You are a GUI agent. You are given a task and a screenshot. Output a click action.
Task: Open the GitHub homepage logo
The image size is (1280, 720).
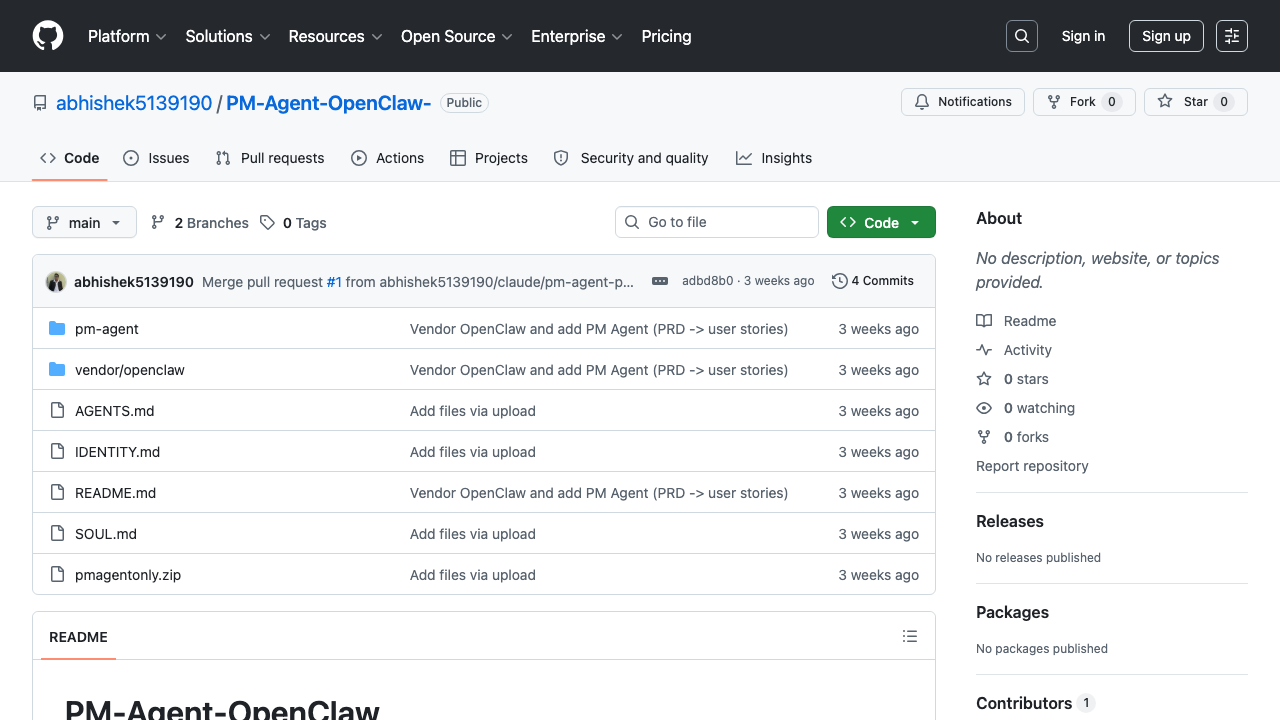(48, 36)
